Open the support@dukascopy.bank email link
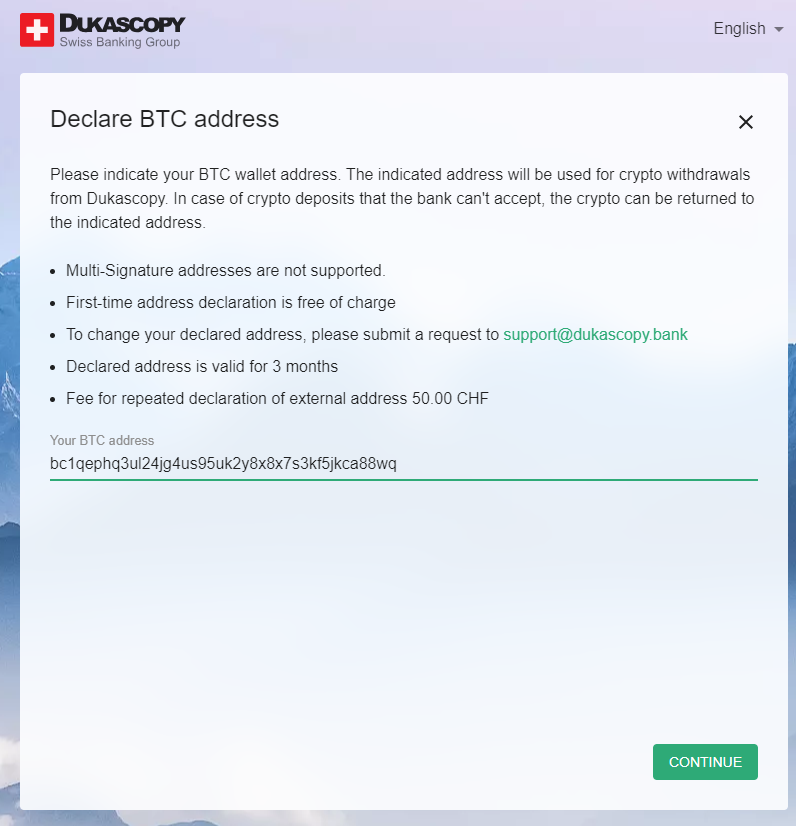 tap(595, 335)
